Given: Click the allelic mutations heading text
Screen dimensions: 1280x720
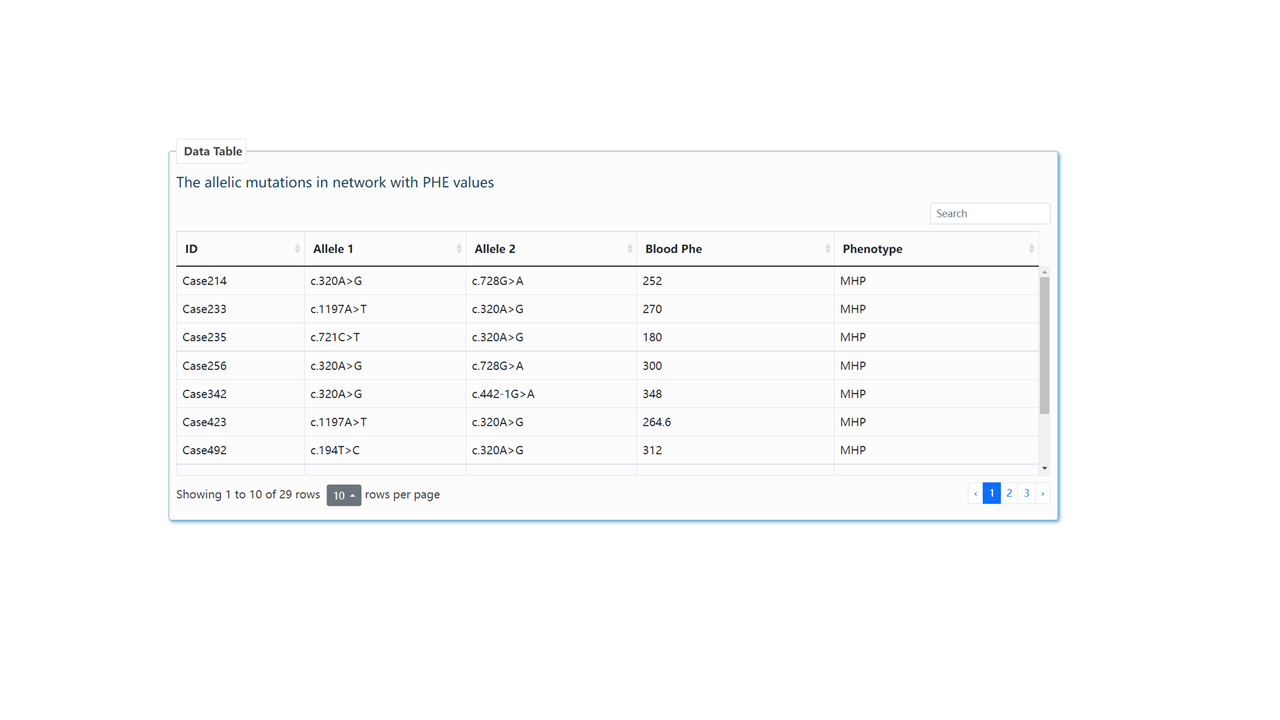Looking at the screenshot, I should click(335, 182).
